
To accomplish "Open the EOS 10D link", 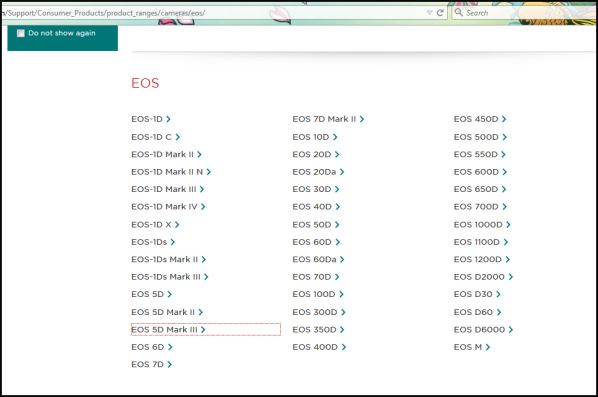I will click(x=315, y=137).
